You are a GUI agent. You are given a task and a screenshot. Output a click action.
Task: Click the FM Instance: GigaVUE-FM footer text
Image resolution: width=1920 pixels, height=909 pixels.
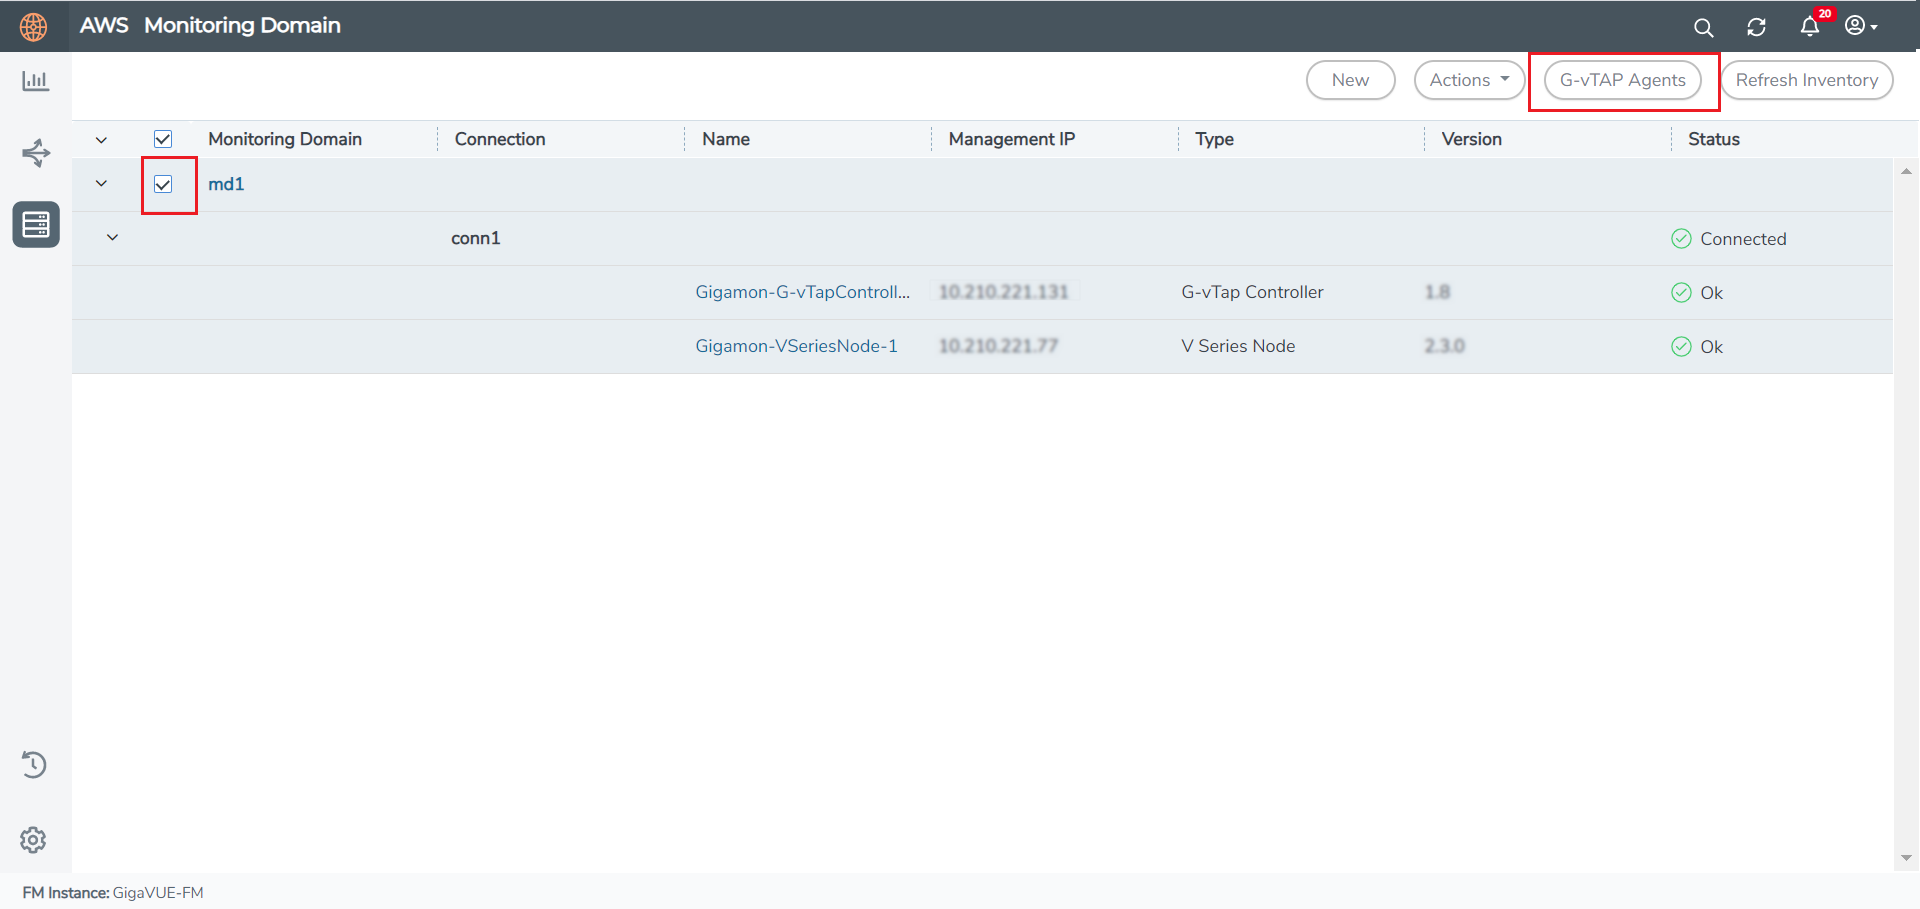click(x=113, y=893)
